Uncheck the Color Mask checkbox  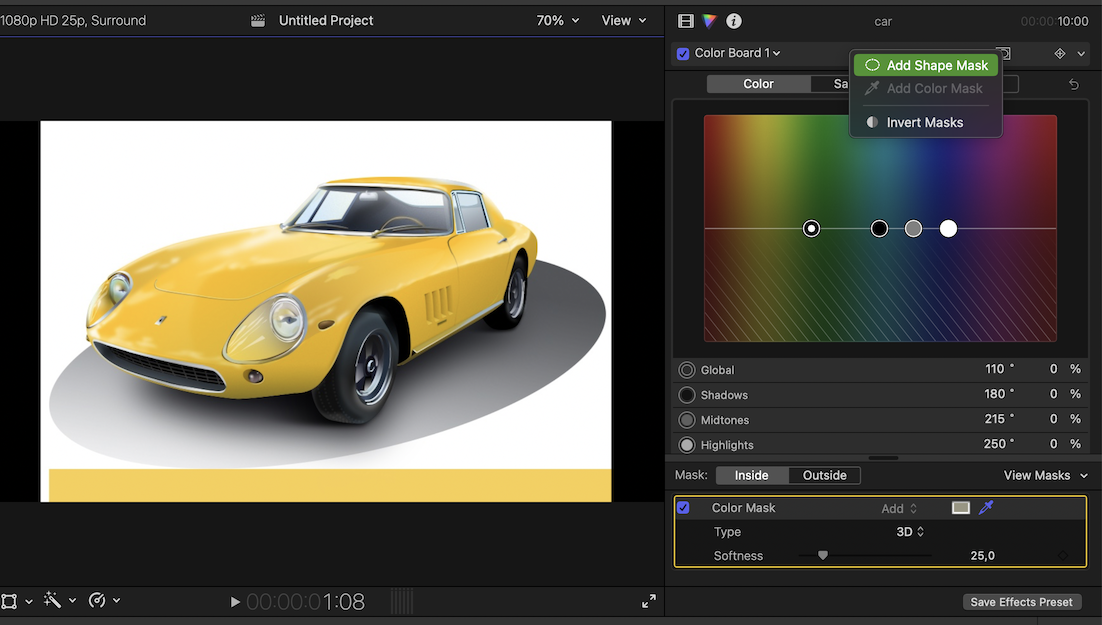pyautogui.click(x=684, y=508)
